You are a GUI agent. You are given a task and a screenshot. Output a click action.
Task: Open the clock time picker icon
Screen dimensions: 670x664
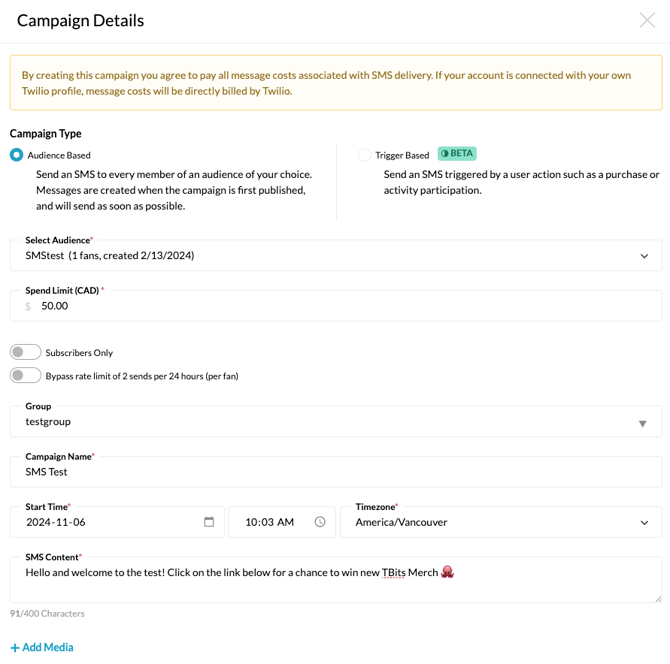point(320,522)
